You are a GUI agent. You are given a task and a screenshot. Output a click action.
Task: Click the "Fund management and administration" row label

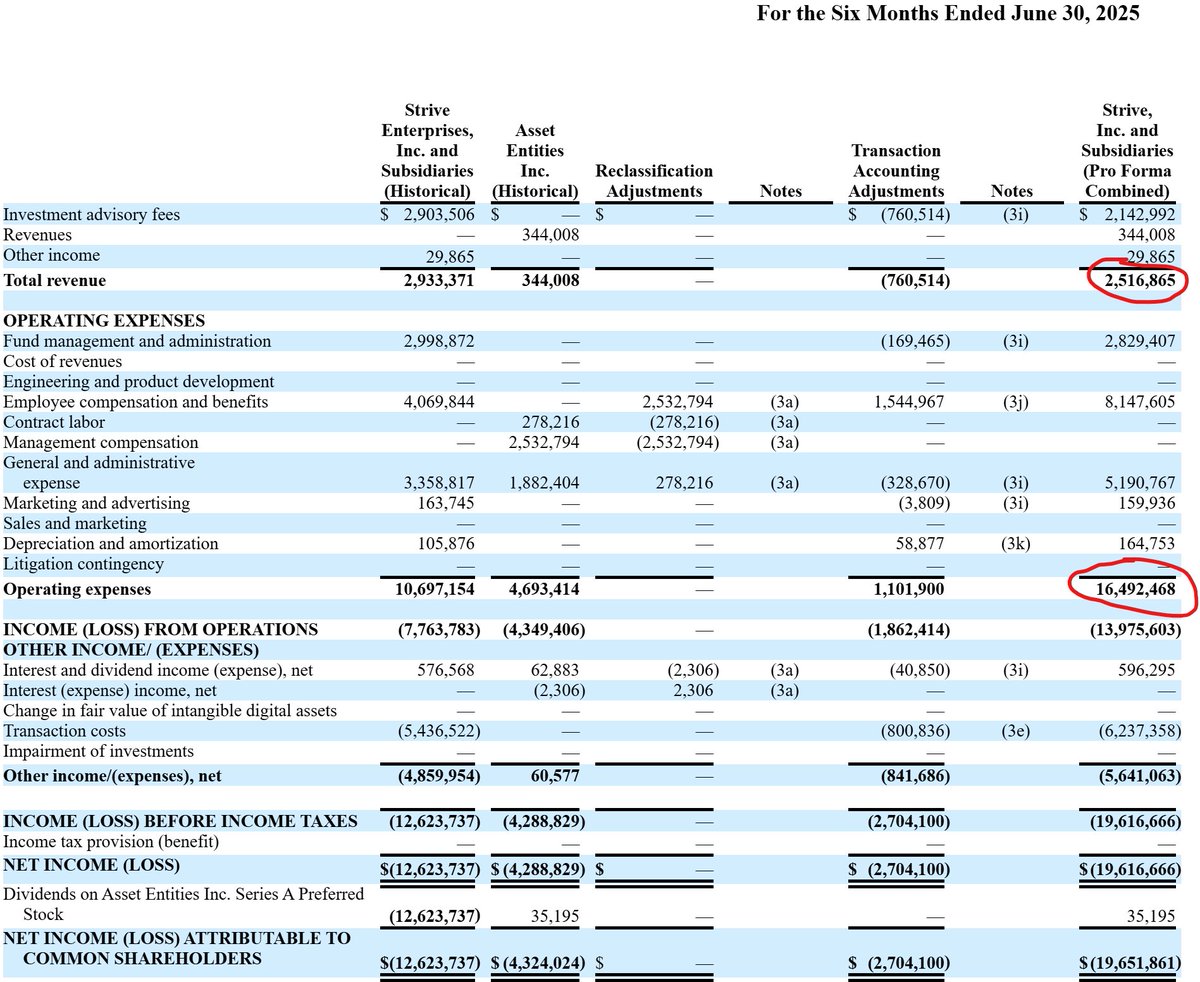137,341
